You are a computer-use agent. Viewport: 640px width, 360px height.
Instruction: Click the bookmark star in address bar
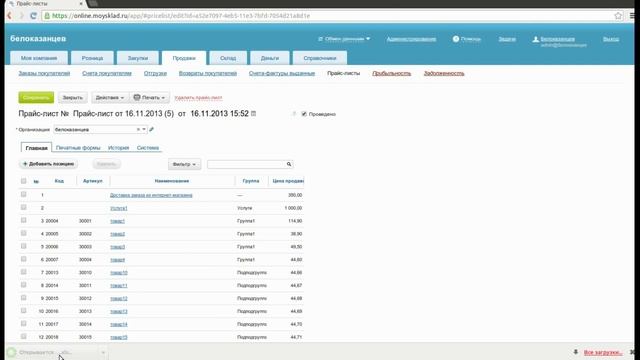coord(618,16)
